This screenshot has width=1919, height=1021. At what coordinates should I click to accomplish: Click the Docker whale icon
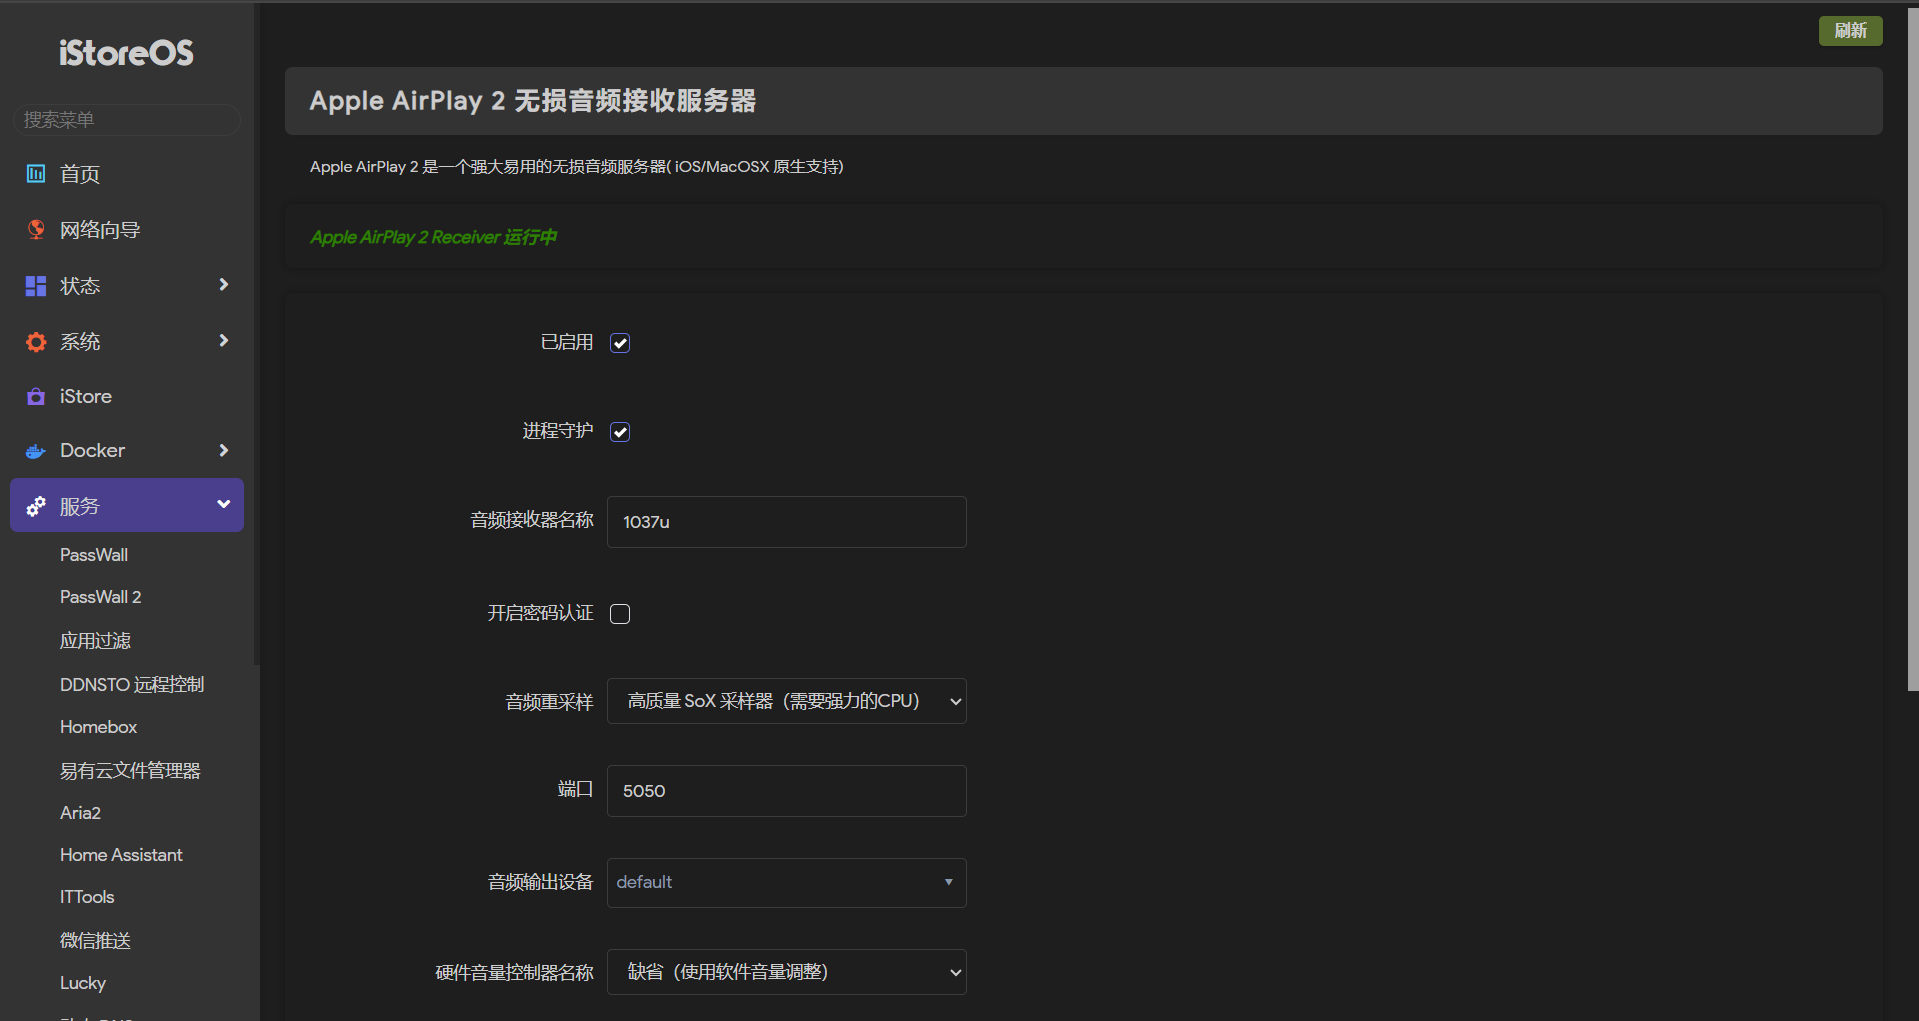click(36, 451)
